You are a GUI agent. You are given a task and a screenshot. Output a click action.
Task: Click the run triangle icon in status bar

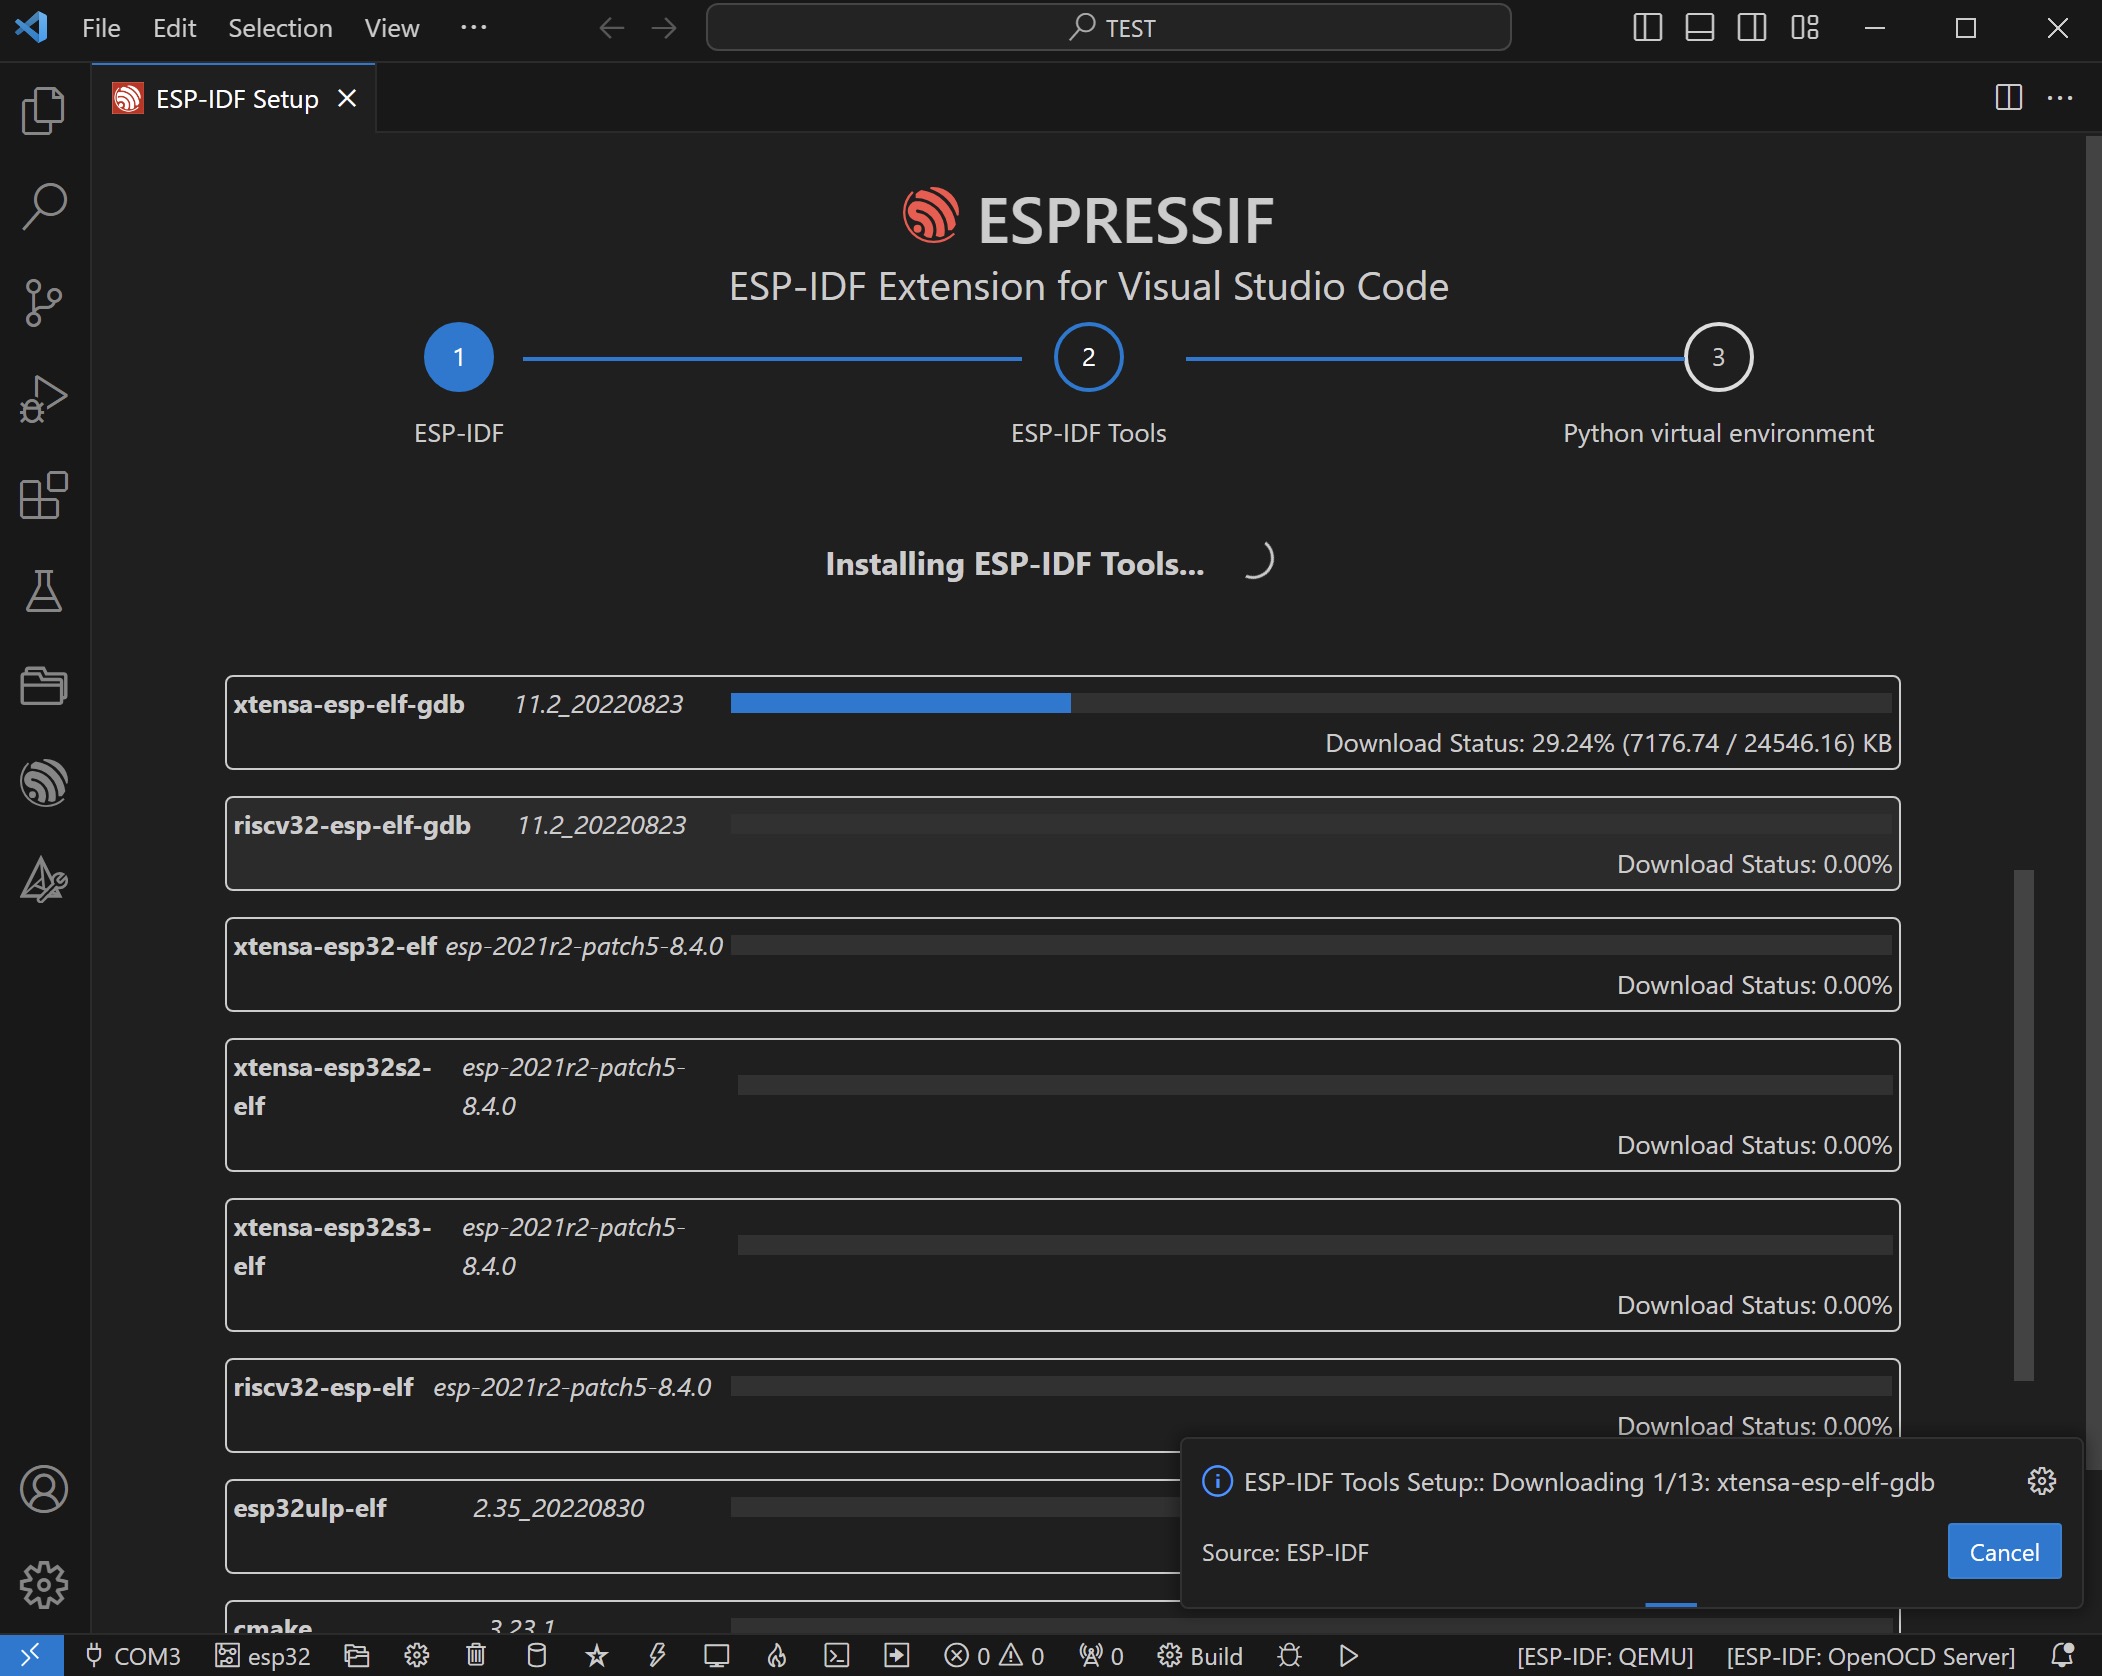tap(1348, 1656)
